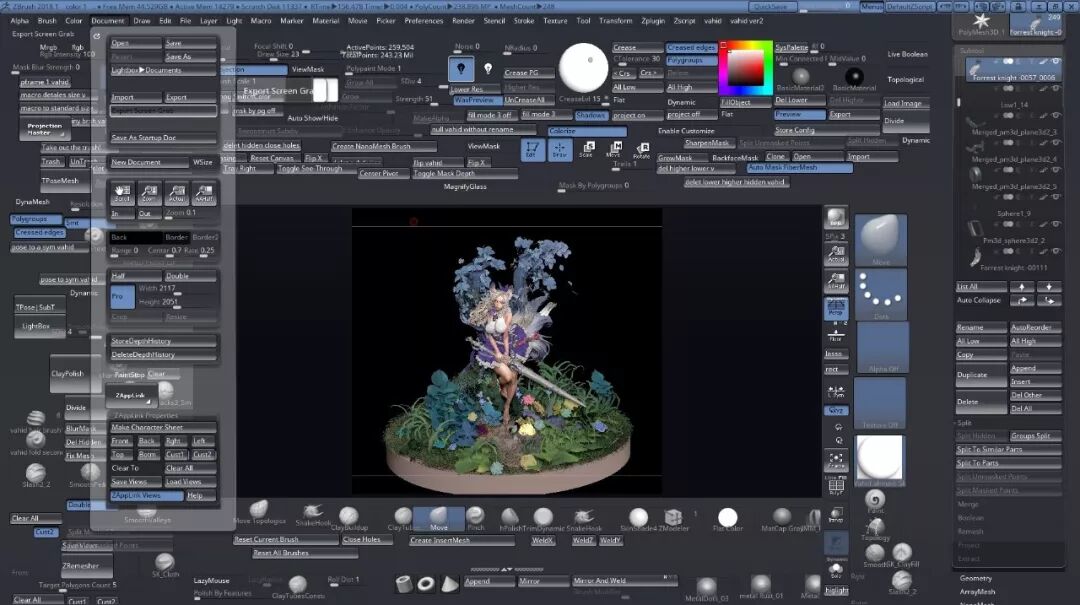The image size is (1080, 605).
Task: Click the Frame icon on right shelf
Action: coord(835,460)
